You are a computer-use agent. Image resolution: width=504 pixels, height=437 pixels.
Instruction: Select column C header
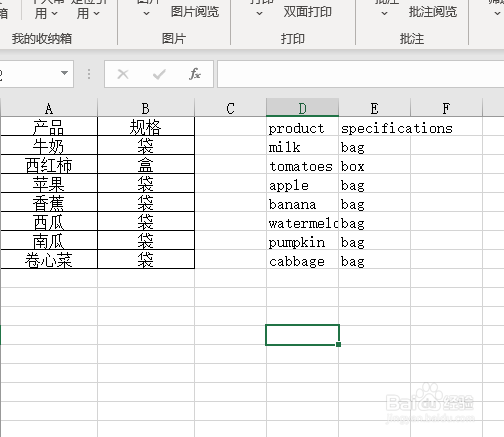point(230,108)
